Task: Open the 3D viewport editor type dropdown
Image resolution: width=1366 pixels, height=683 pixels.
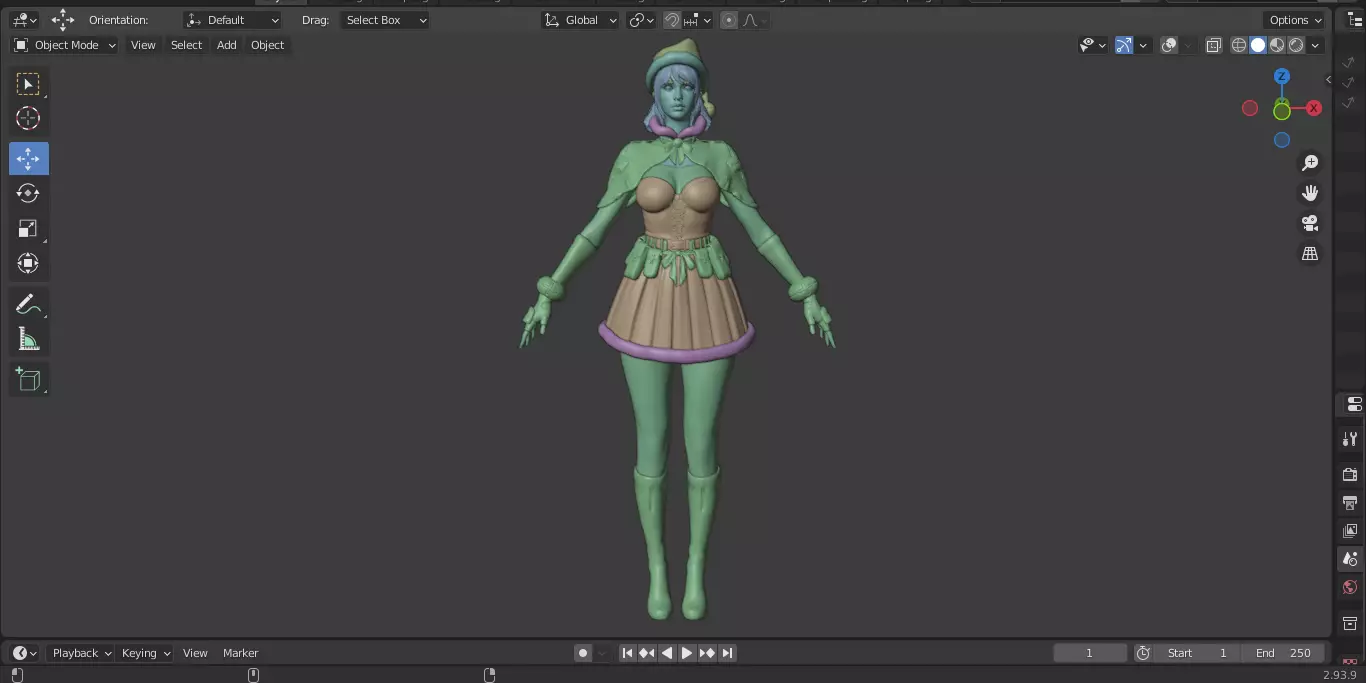Action: (25, 20)
